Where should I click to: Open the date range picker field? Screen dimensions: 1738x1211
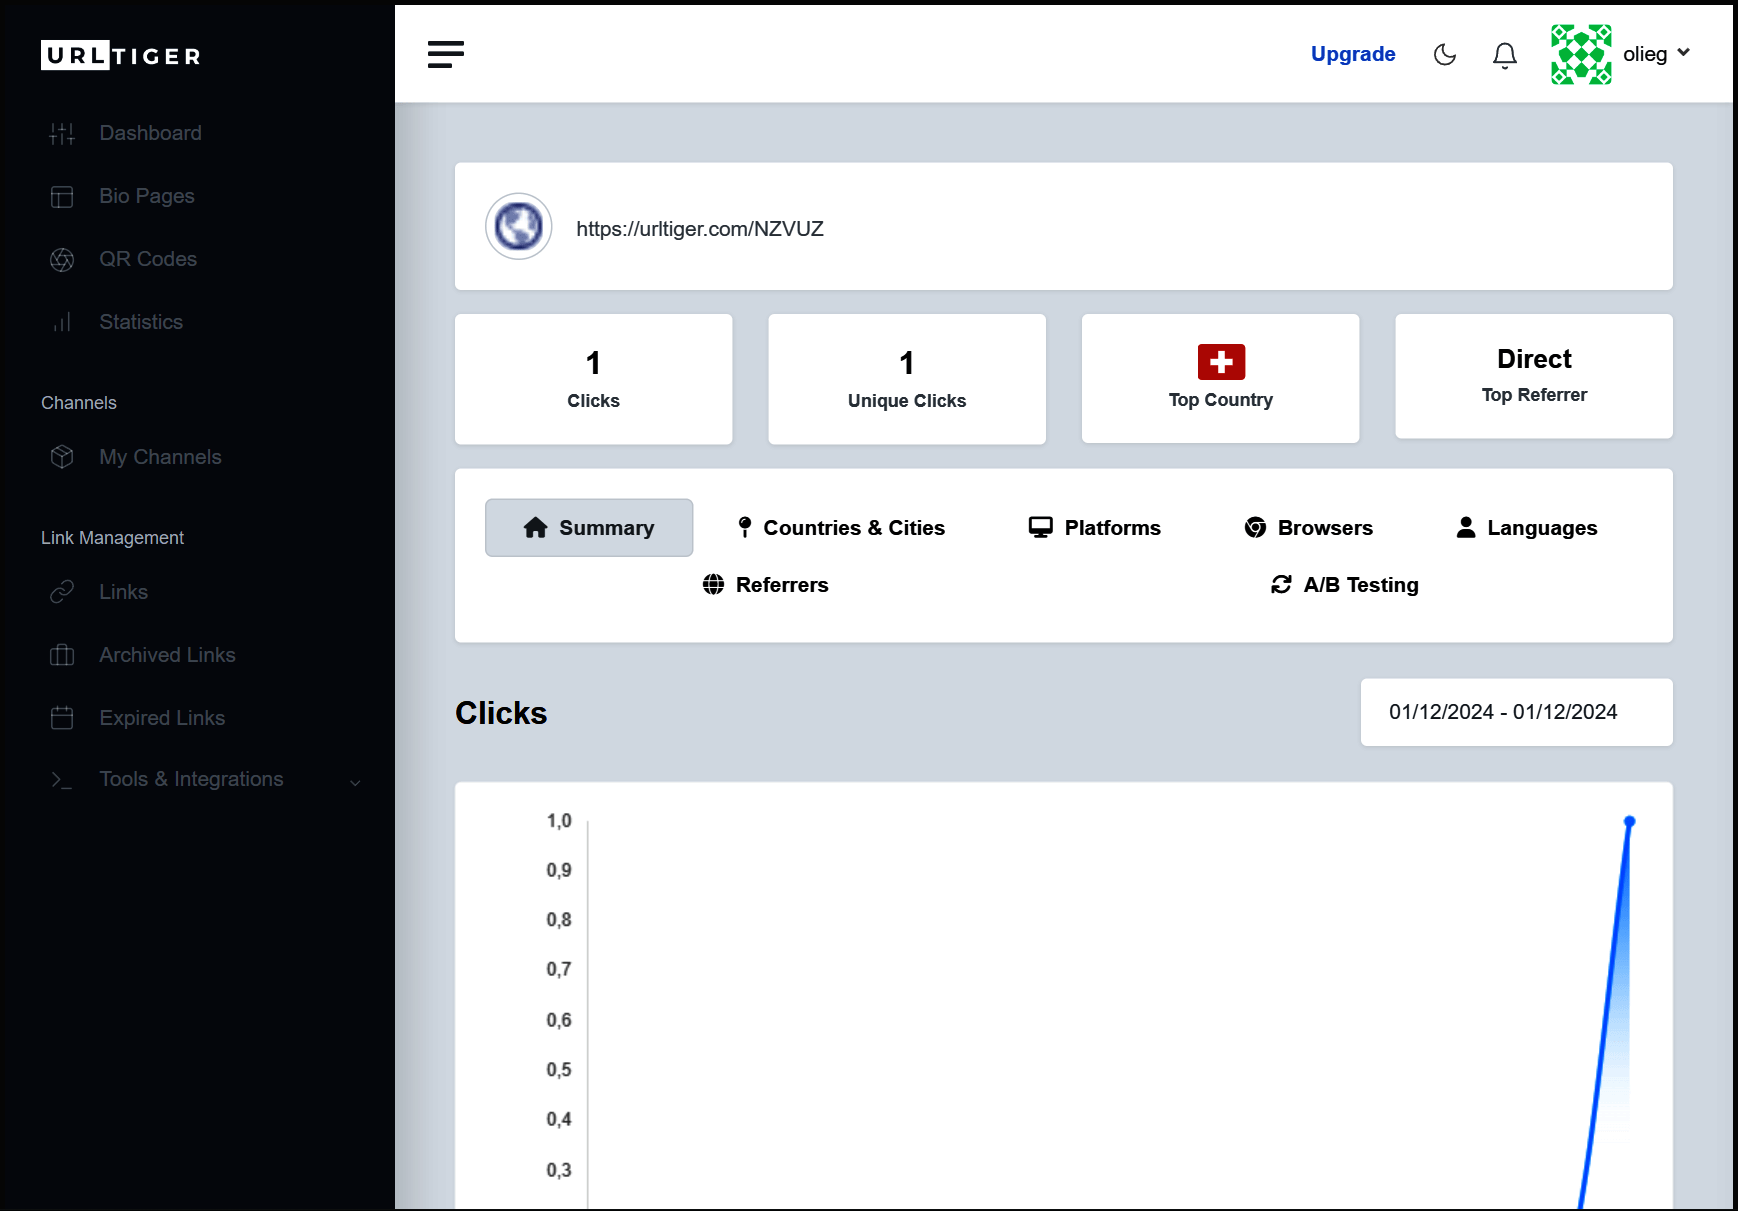point(1516,713)
